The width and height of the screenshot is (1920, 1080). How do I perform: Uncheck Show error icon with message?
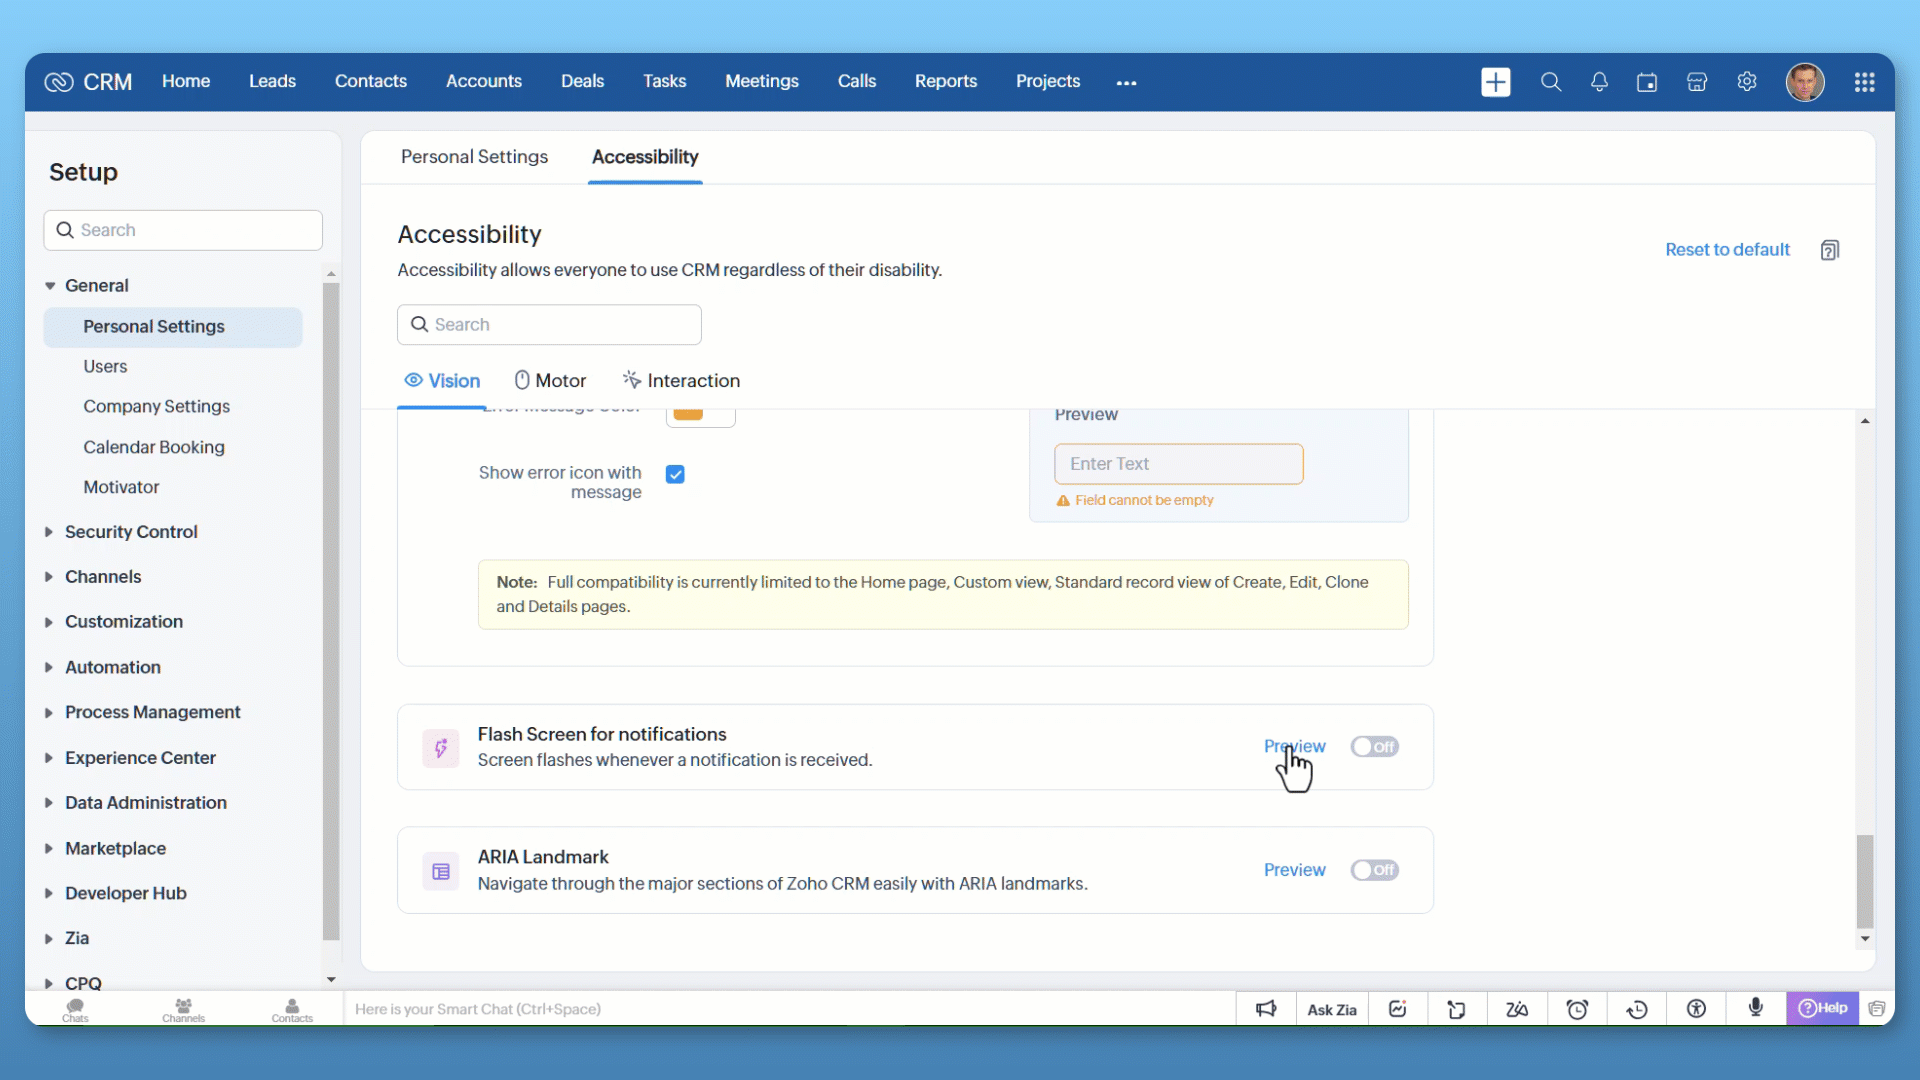tap(675, 474)
